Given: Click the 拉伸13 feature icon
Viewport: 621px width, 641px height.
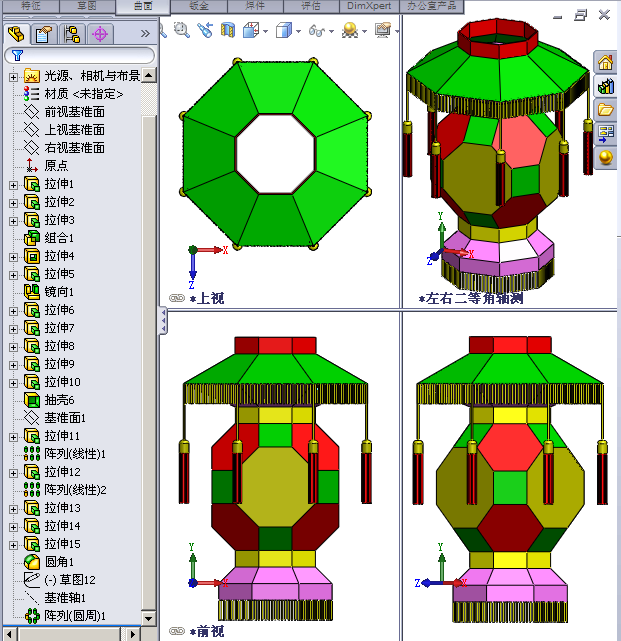Looking at the screenshot, I should click(x=31, y=508).
